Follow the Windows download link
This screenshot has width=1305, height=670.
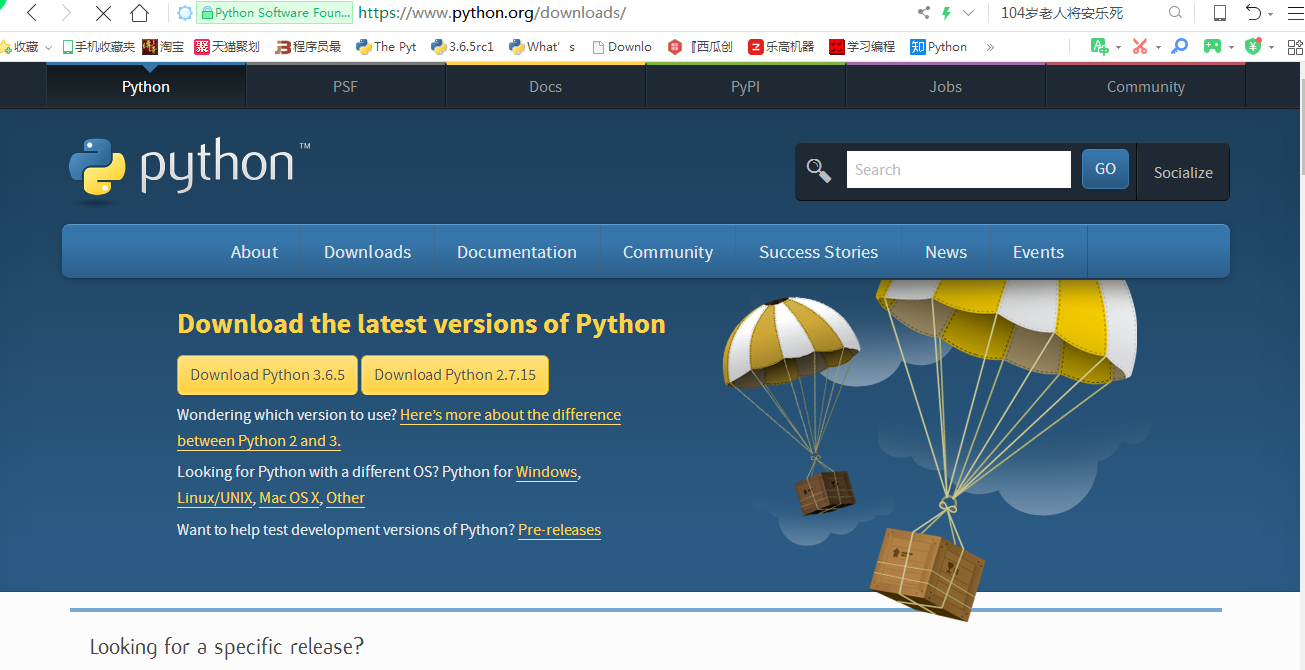[546, 472]
